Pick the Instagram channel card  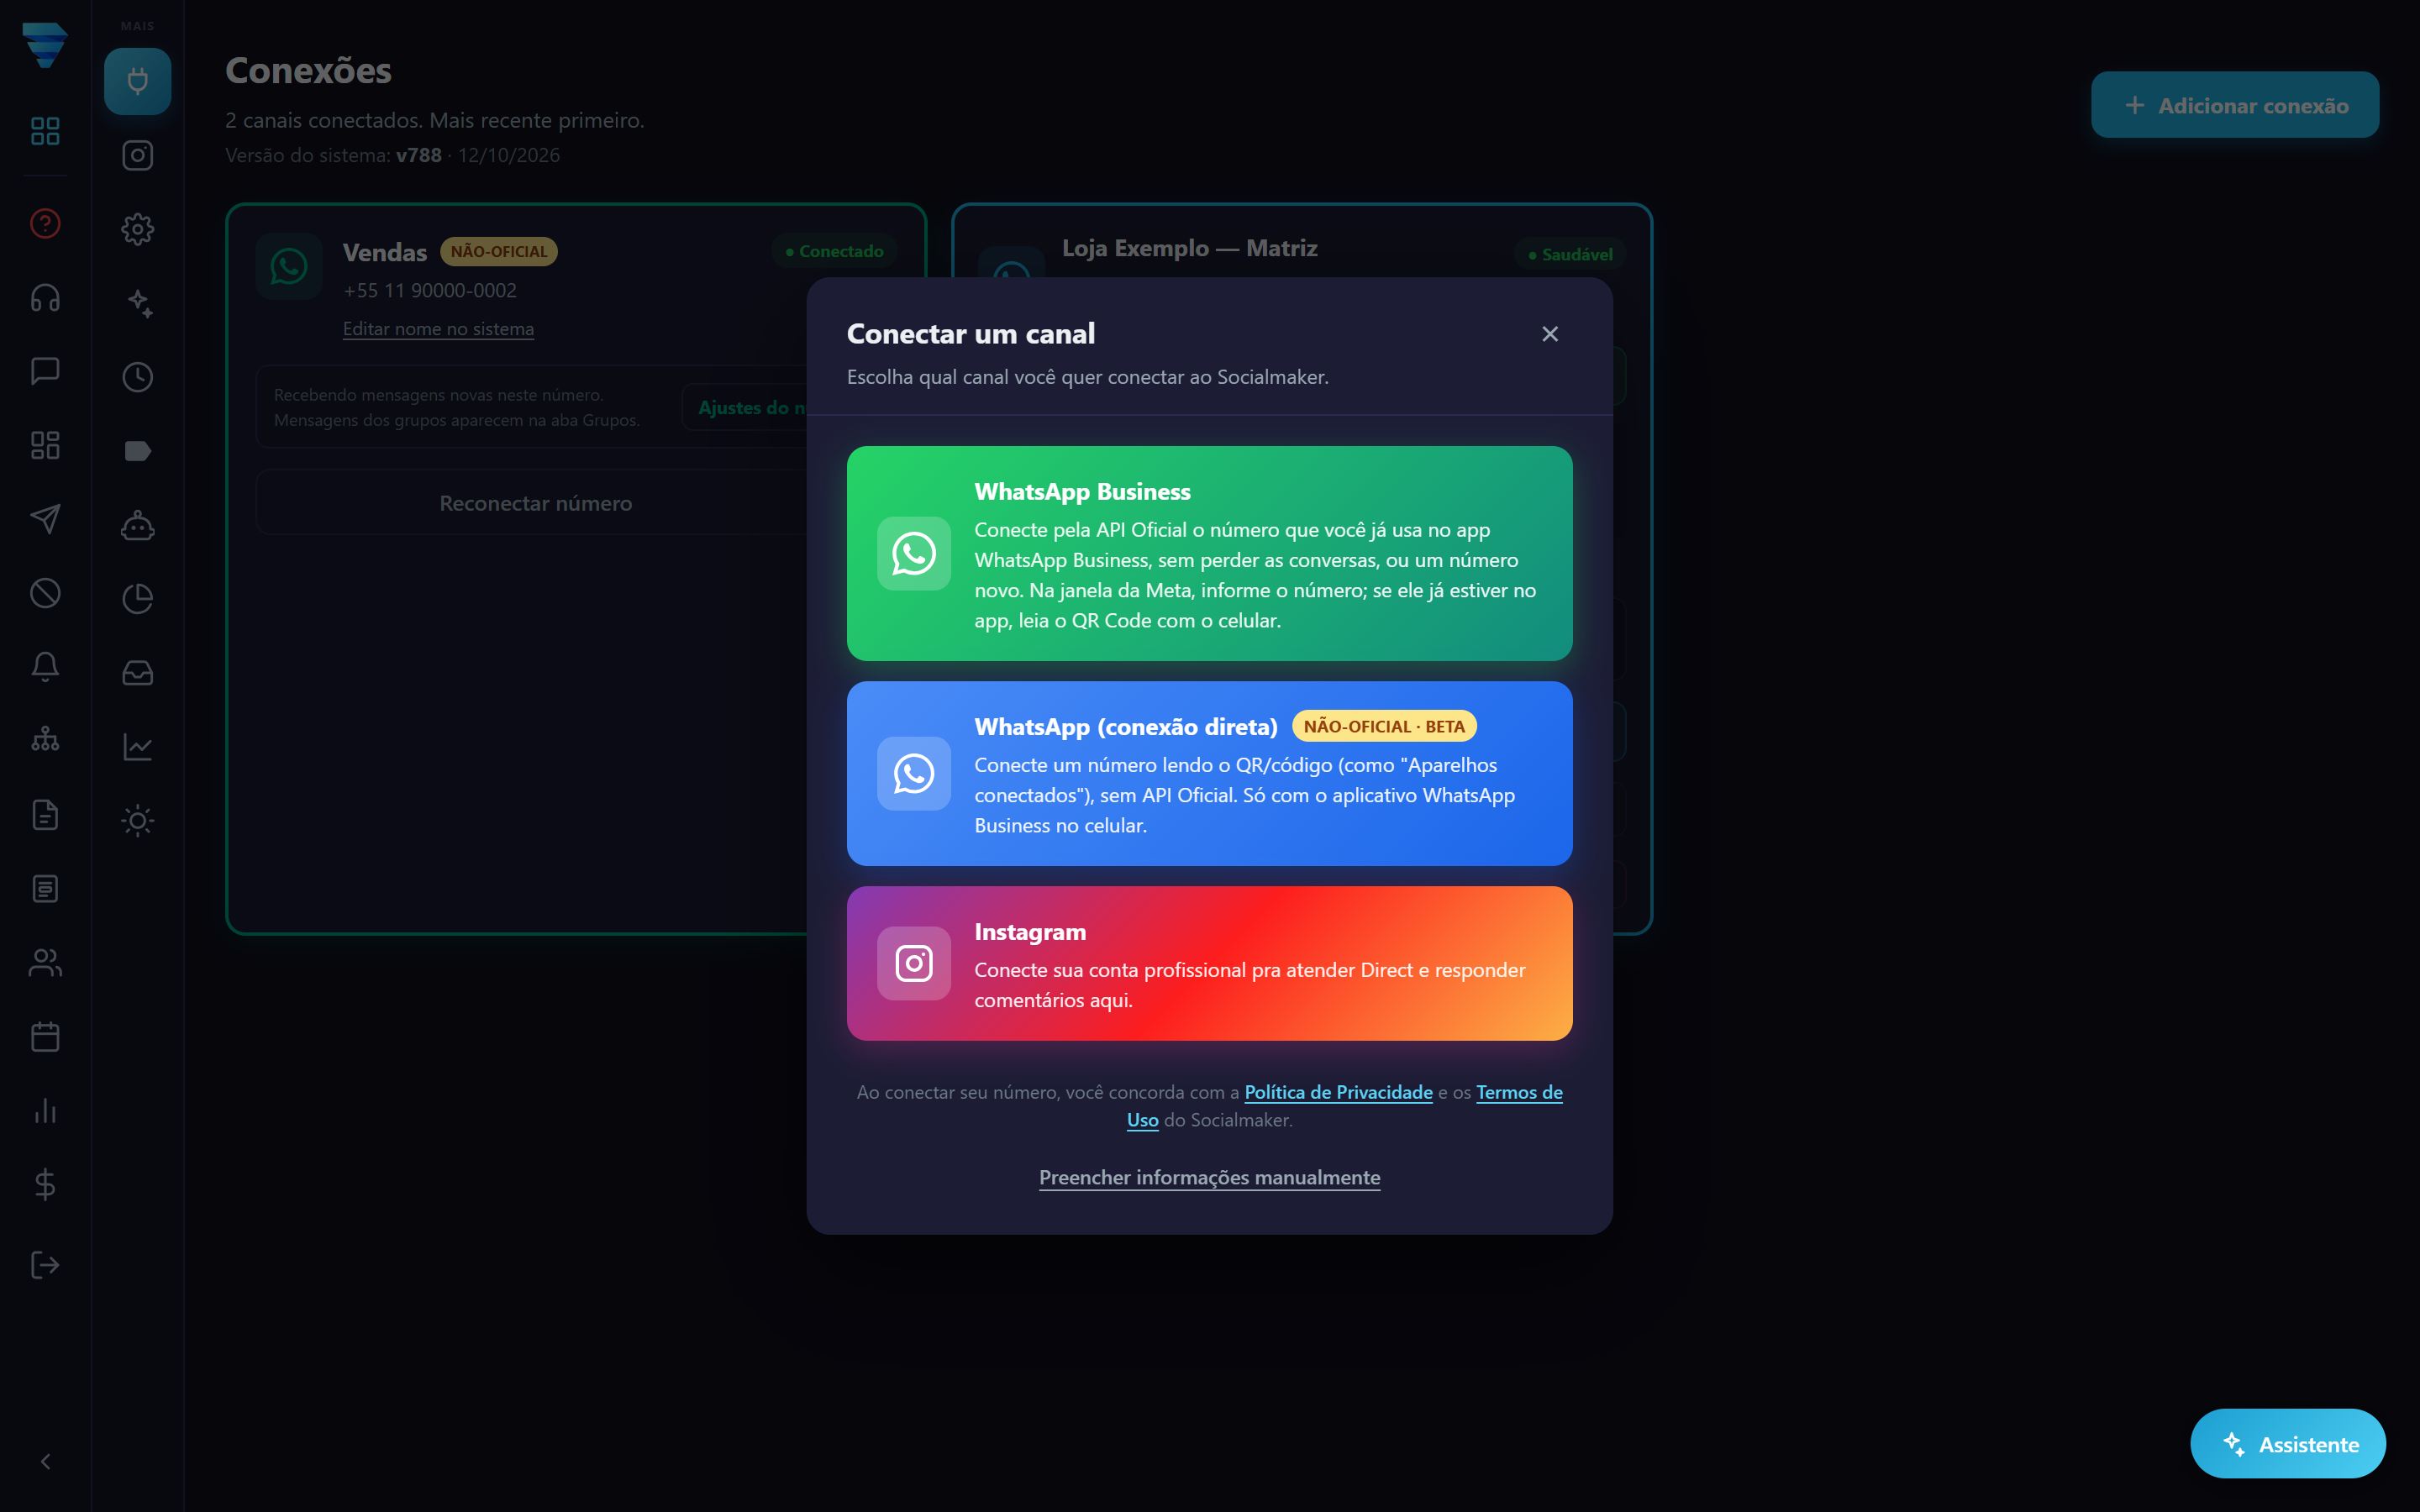point(1209,963)
